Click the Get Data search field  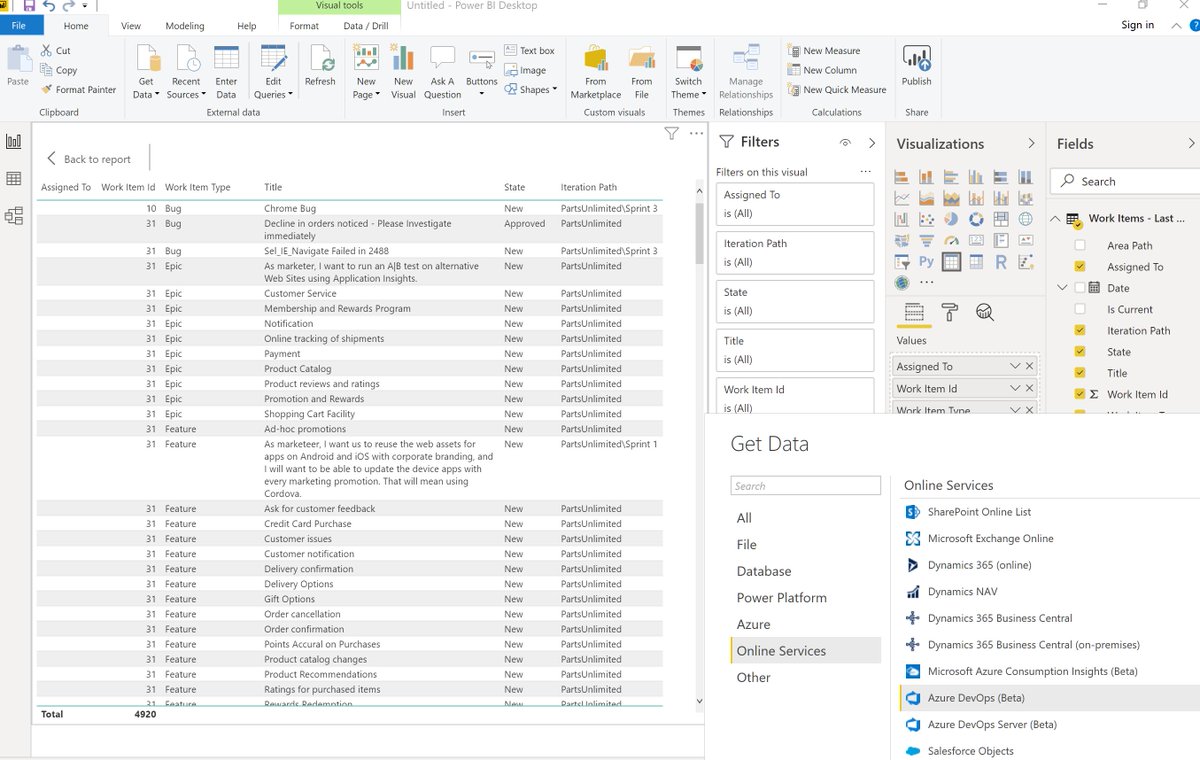click(805, 486)
